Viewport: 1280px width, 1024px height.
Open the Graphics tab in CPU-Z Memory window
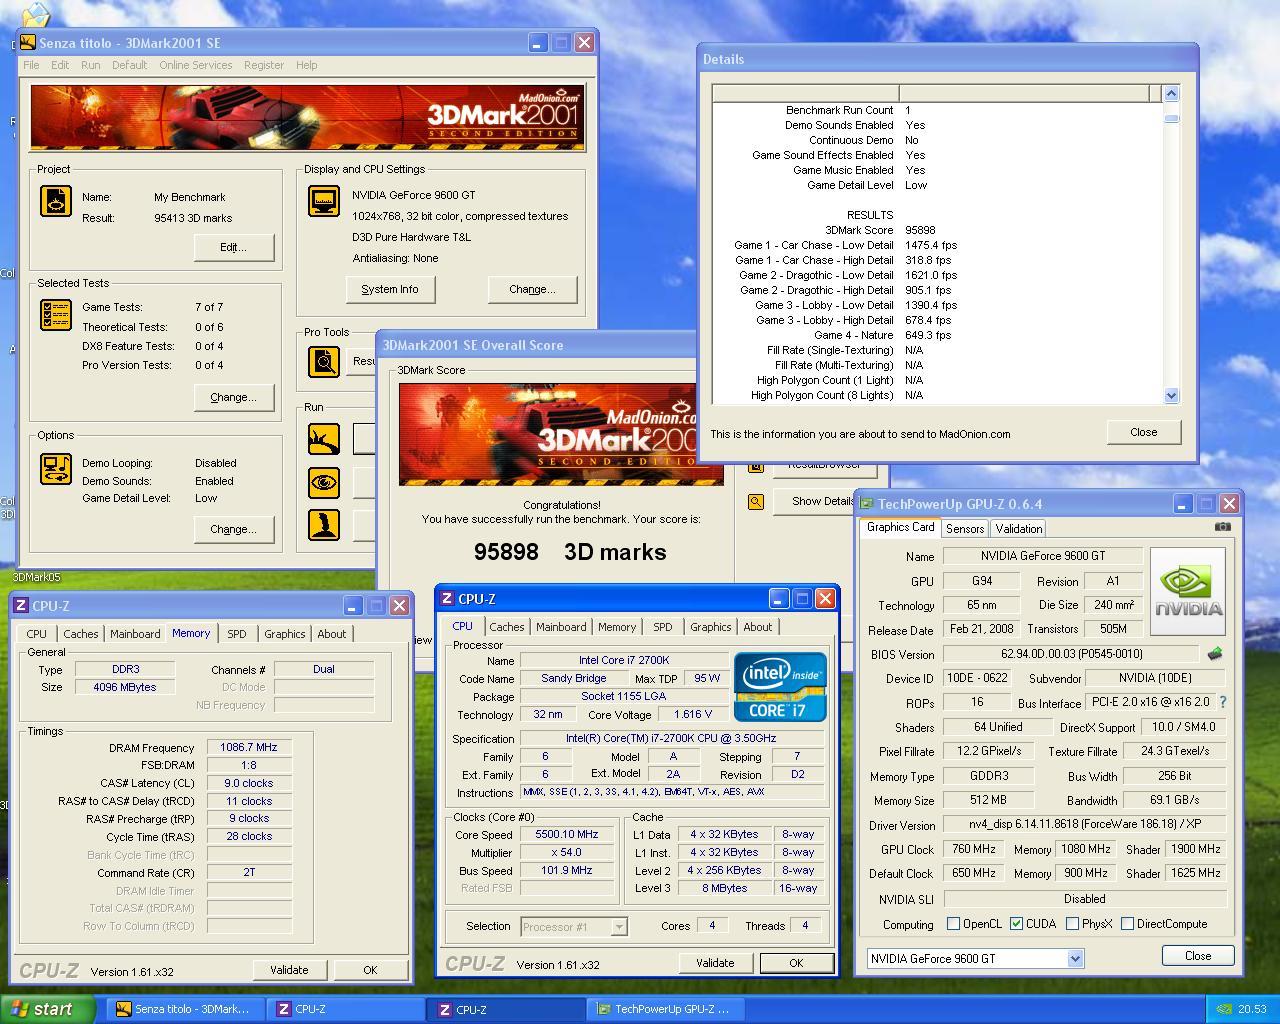(x=284, y=634)
